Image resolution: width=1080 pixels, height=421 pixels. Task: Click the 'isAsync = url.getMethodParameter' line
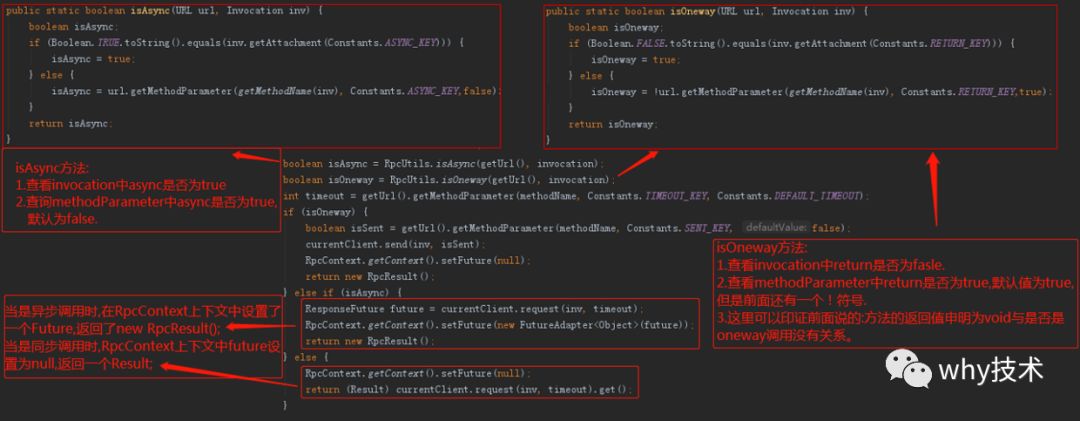(x=276, y=91)
